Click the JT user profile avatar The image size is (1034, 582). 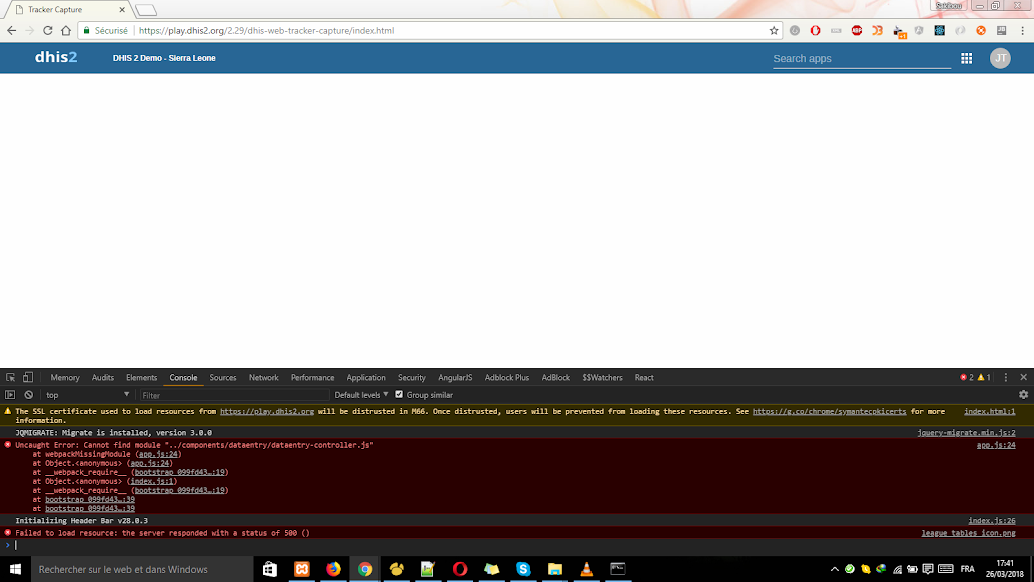(x=1000, y=59)
